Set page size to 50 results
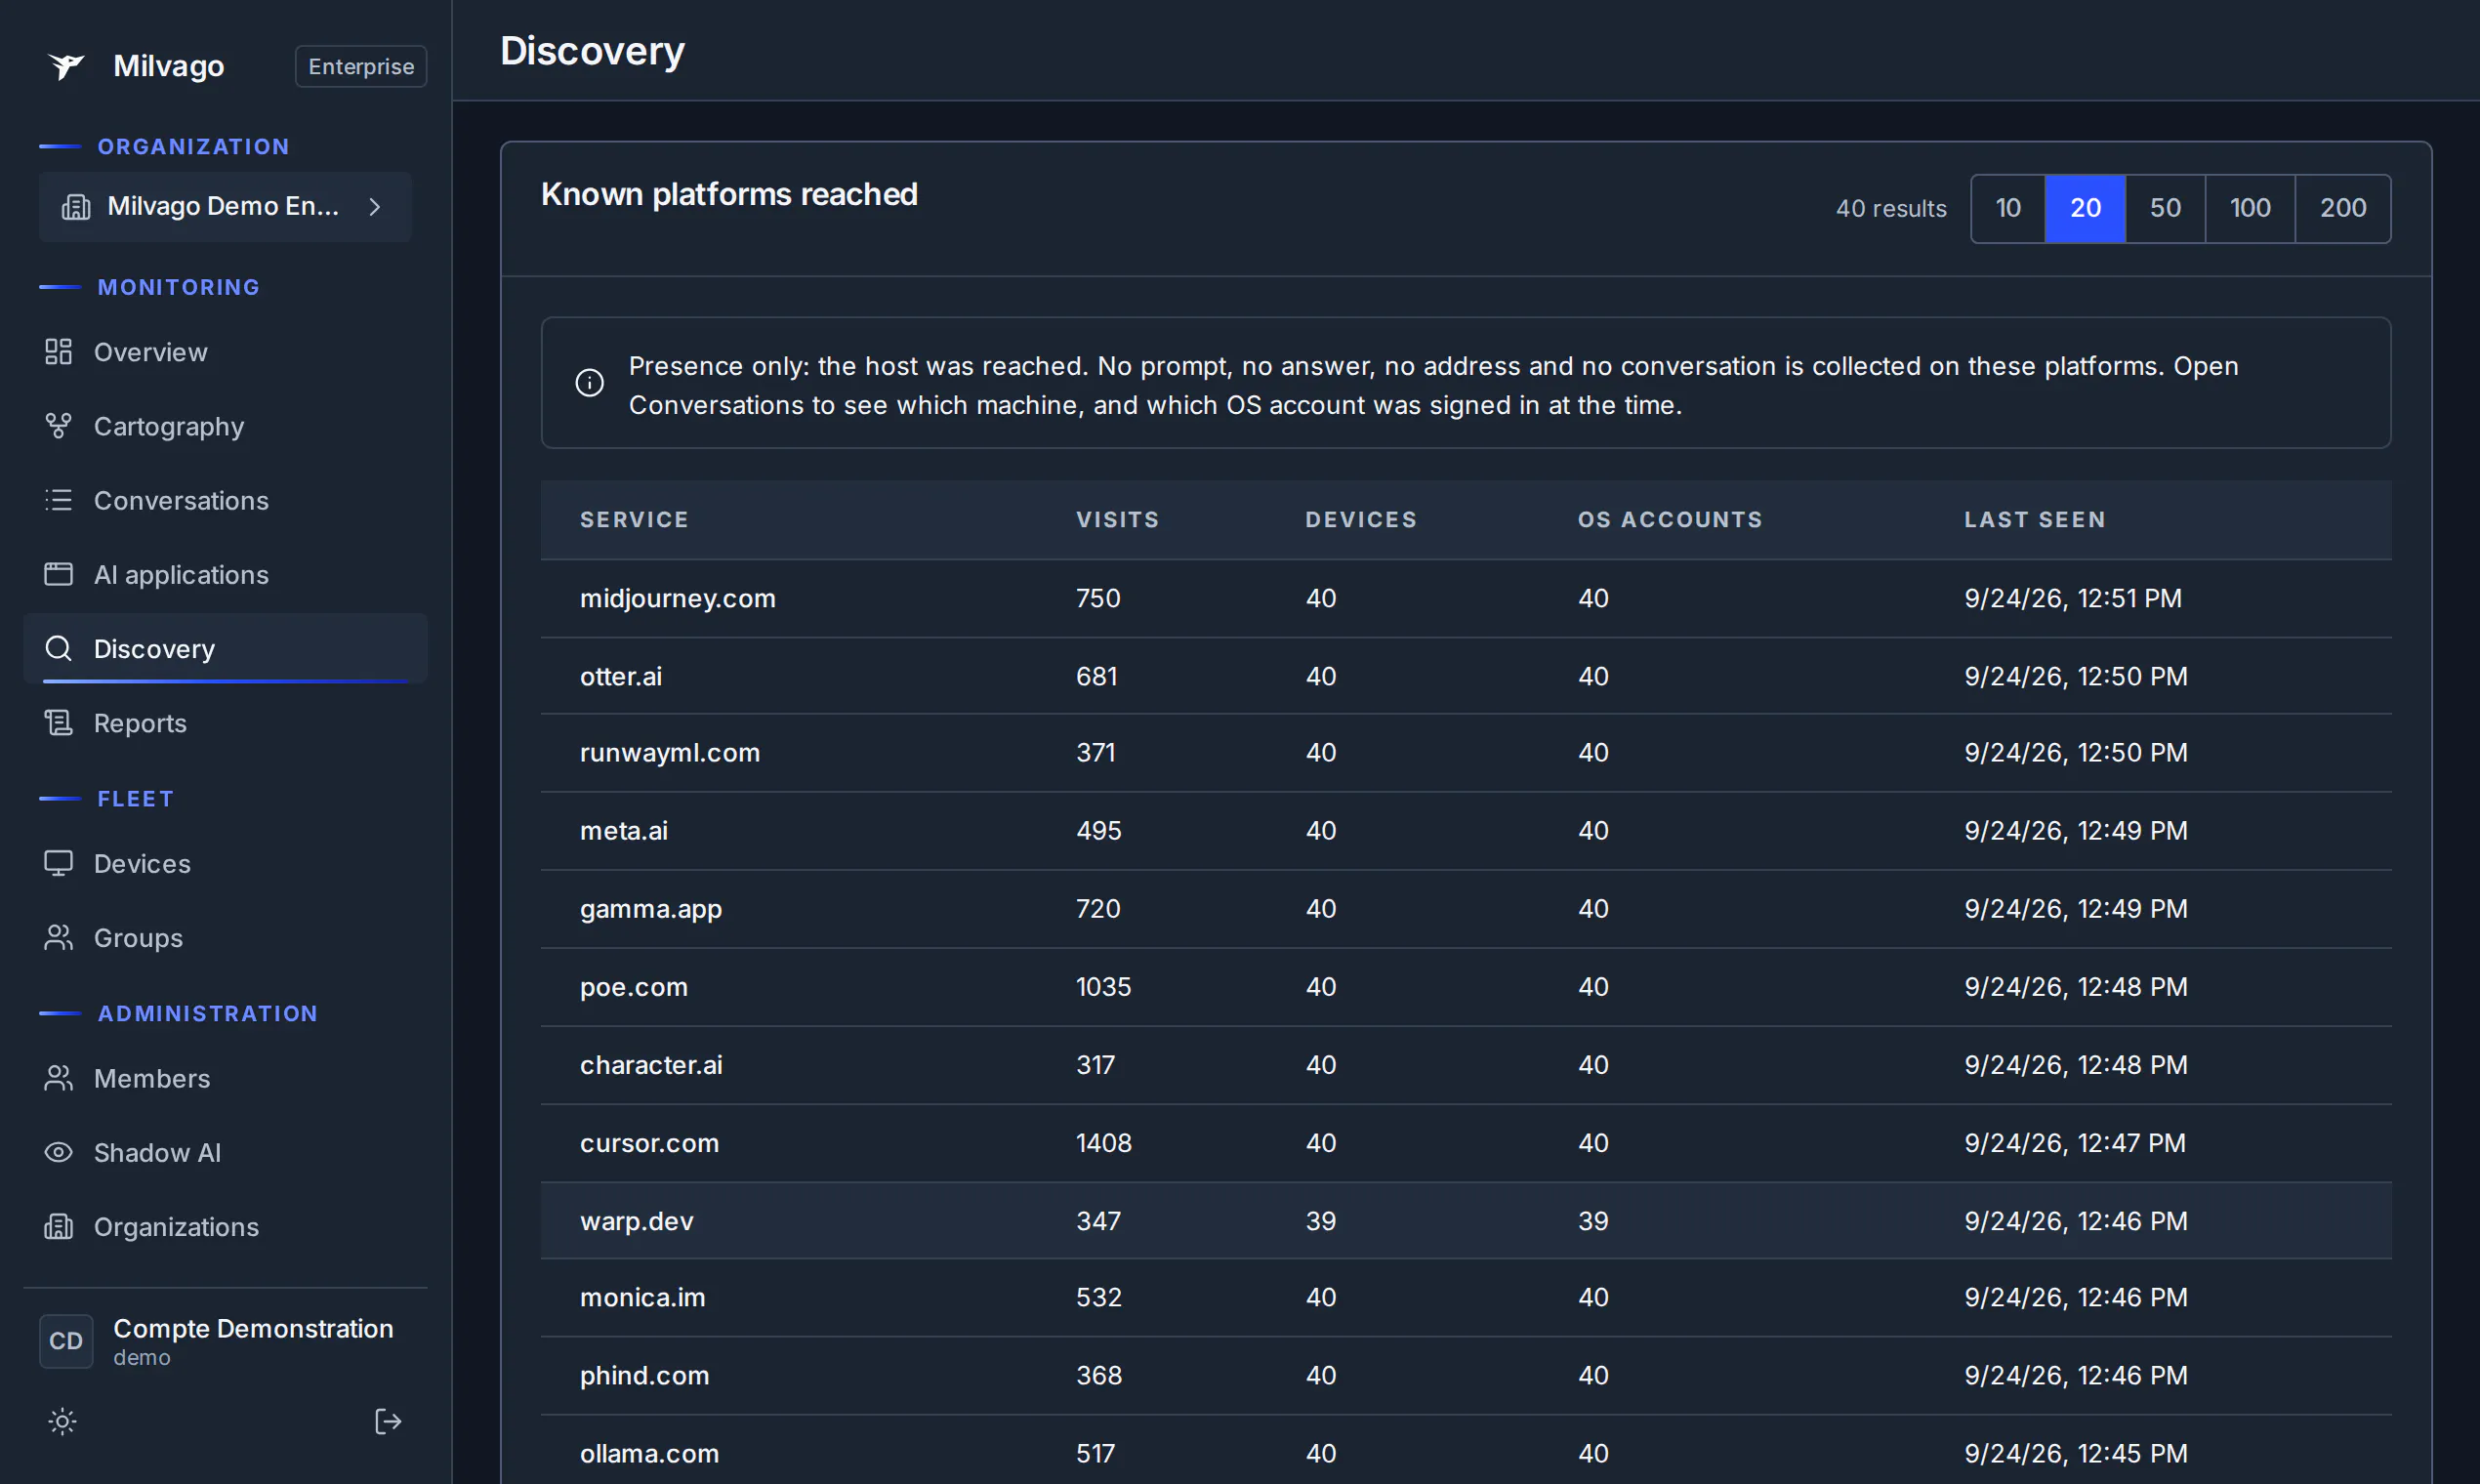 (2165, 208)
